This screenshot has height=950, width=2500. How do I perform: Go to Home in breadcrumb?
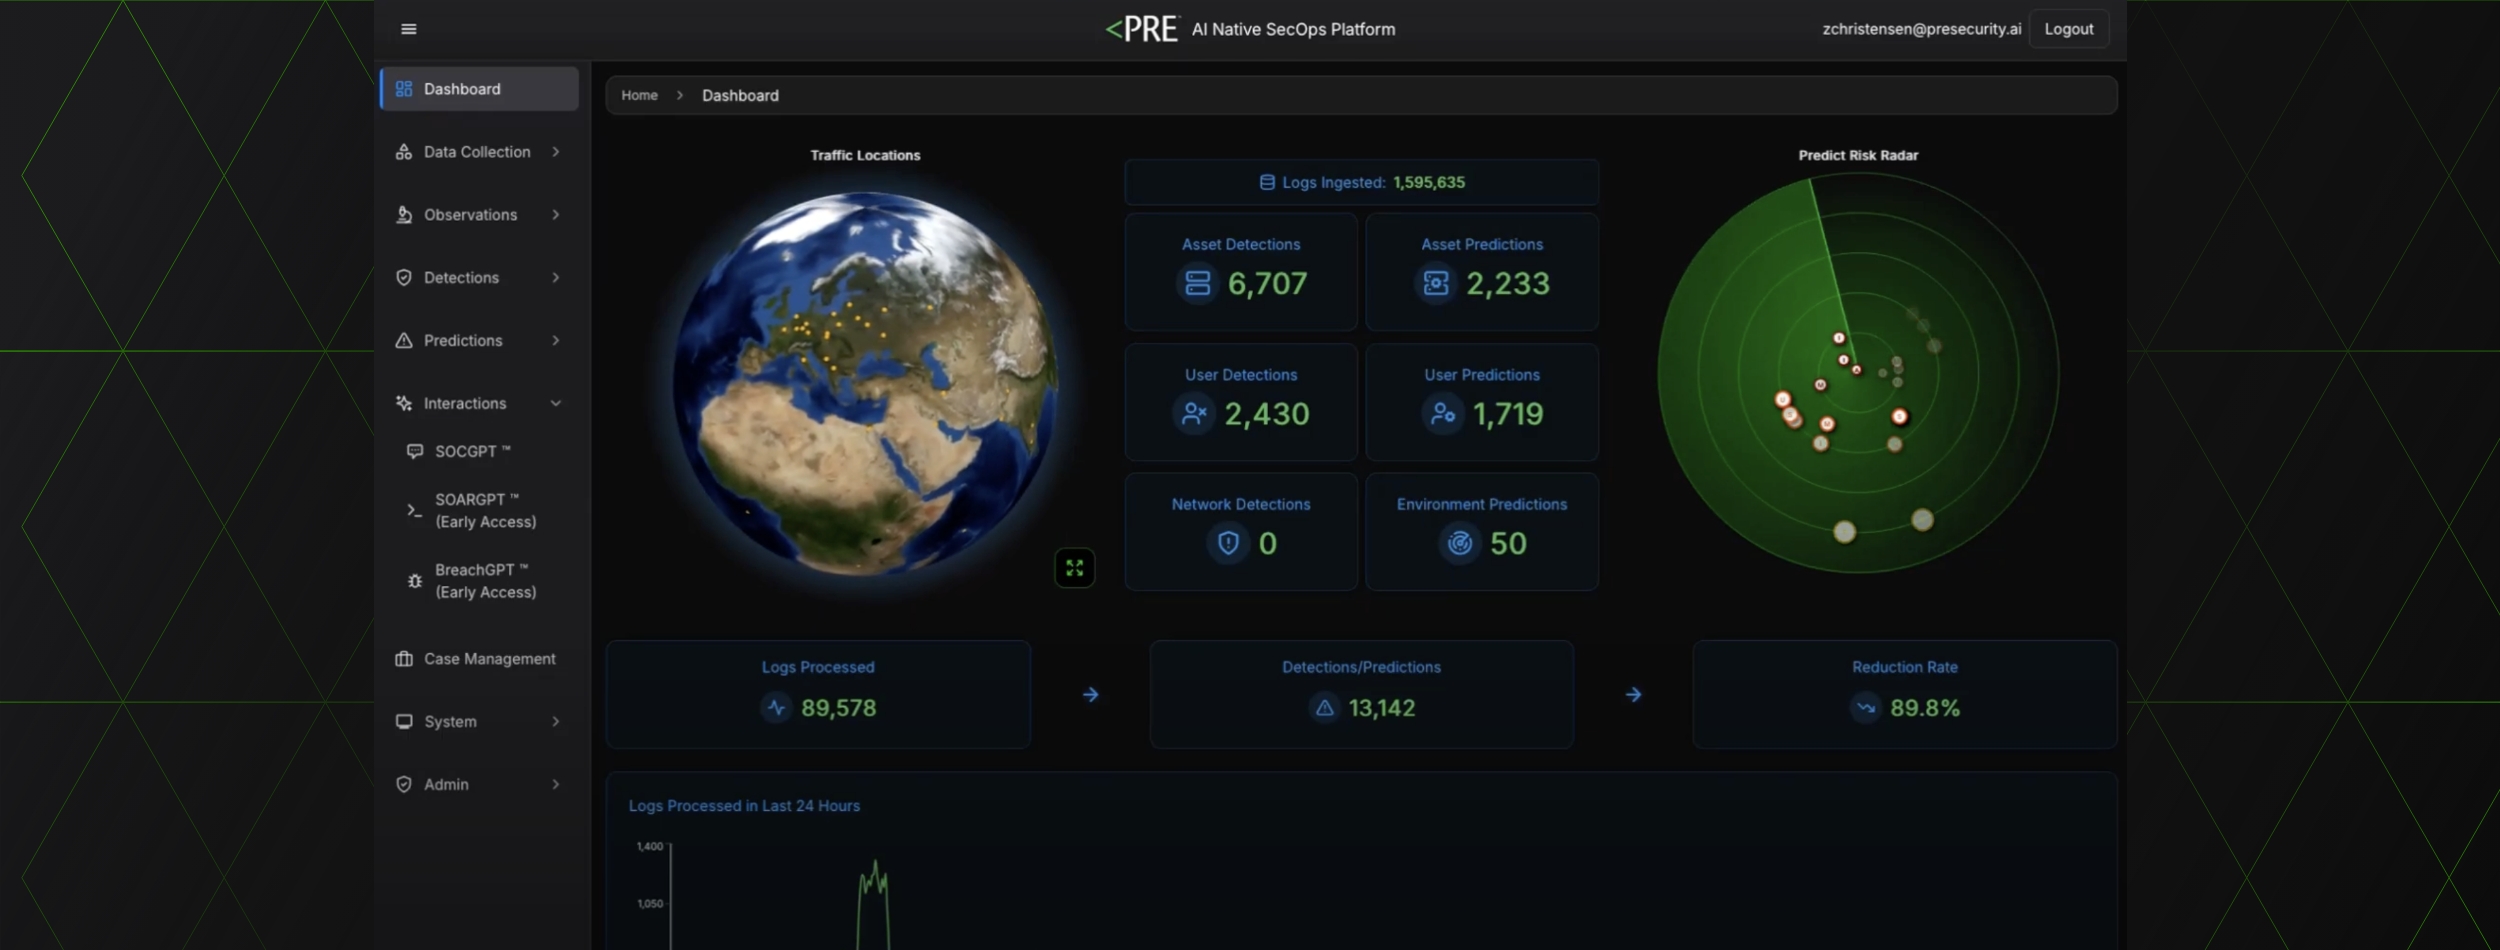click(x=639, y=95)
